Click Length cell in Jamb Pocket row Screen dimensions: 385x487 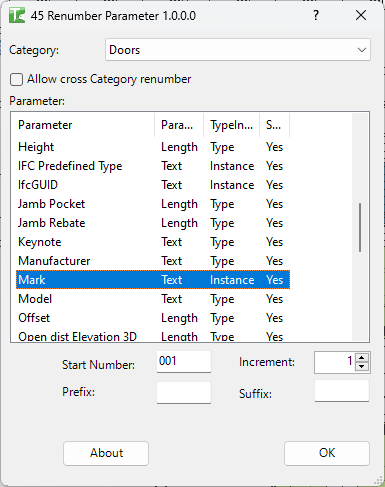(179, 204)
